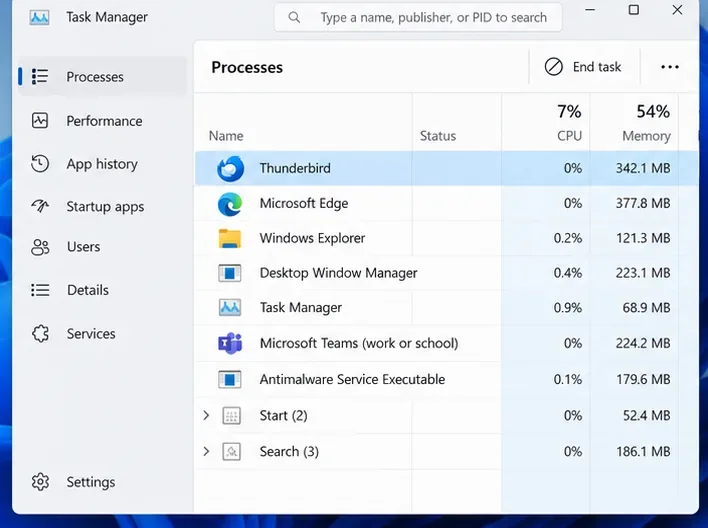Open the three-dots more options menu
Viewport: 708px width, 528px height.
[x=670, y=67]
